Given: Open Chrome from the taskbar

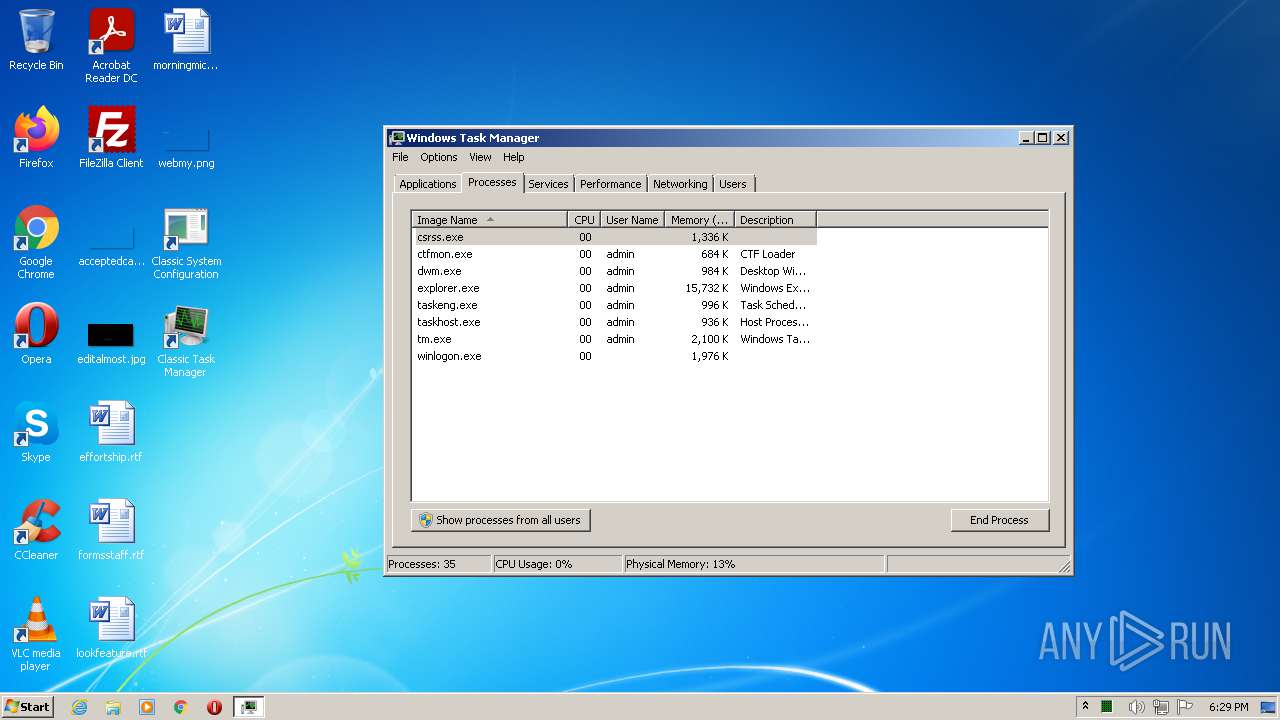Looking at the screenshot, I should point(181,707).
